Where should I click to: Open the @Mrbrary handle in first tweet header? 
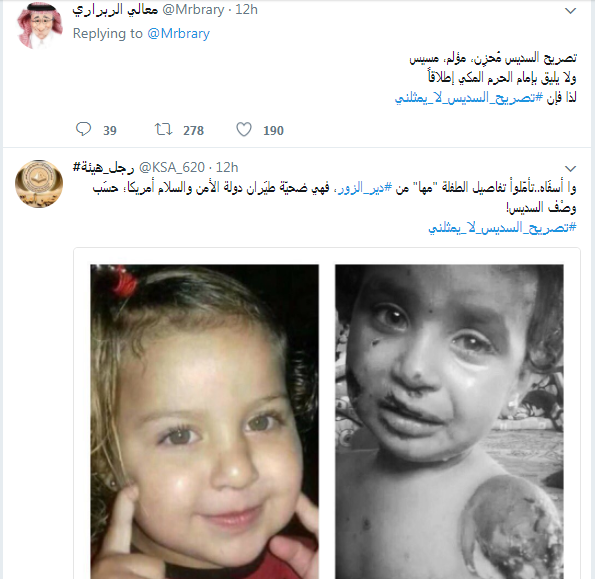[x=194, y=9]
